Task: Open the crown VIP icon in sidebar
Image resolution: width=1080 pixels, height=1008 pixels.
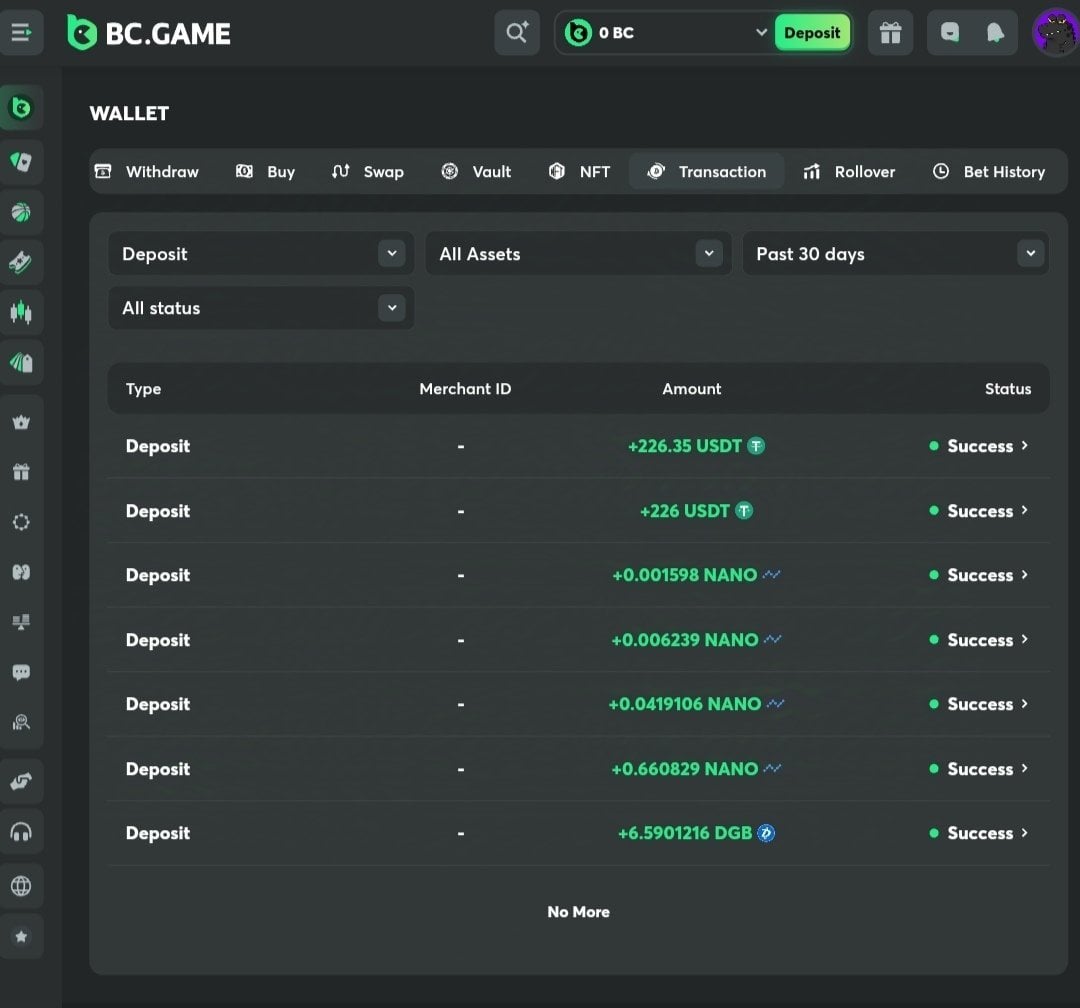Action: tap(21, 422)
